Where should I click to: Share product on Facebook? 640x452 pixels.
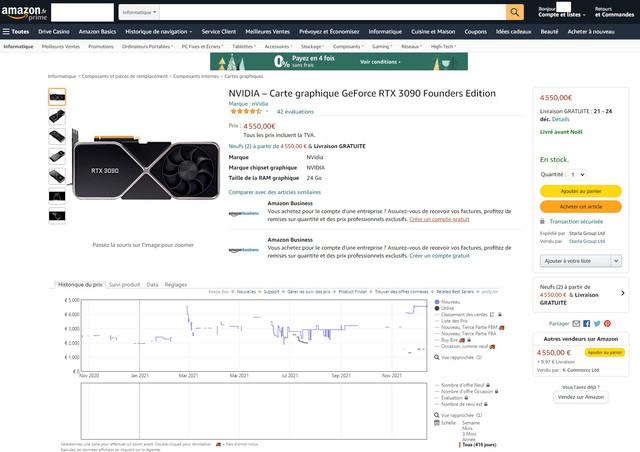pyautogui.click(x=587, y=323)
